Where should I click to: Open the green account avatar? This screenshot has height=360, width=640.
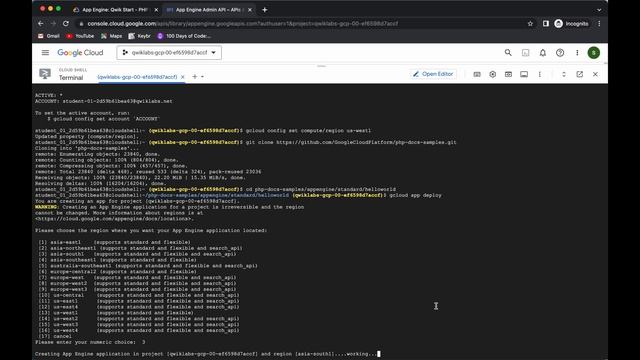pyautogui.click(x=593, y=53)
